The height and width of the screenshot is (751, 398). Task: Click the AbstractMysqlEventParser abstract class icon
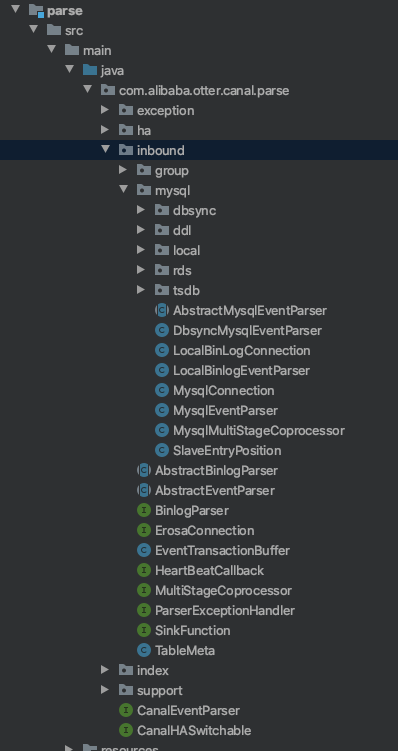tap(162, 310)
